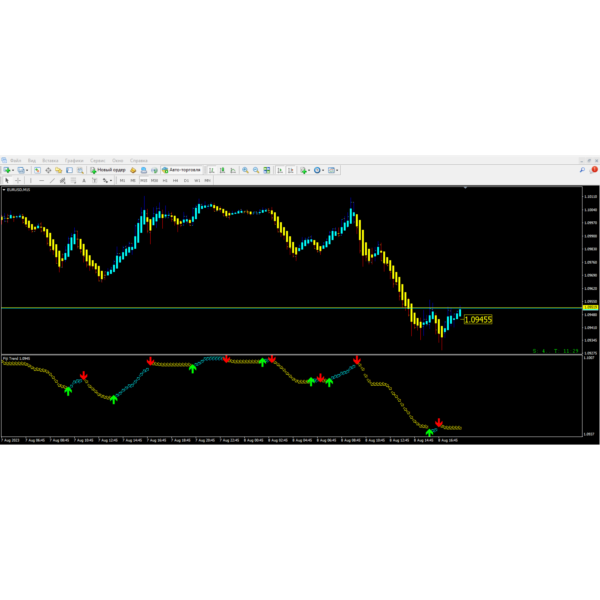Click the FU Trend indicator label
The image size is (600, 600).
click(x=16, y=359)
